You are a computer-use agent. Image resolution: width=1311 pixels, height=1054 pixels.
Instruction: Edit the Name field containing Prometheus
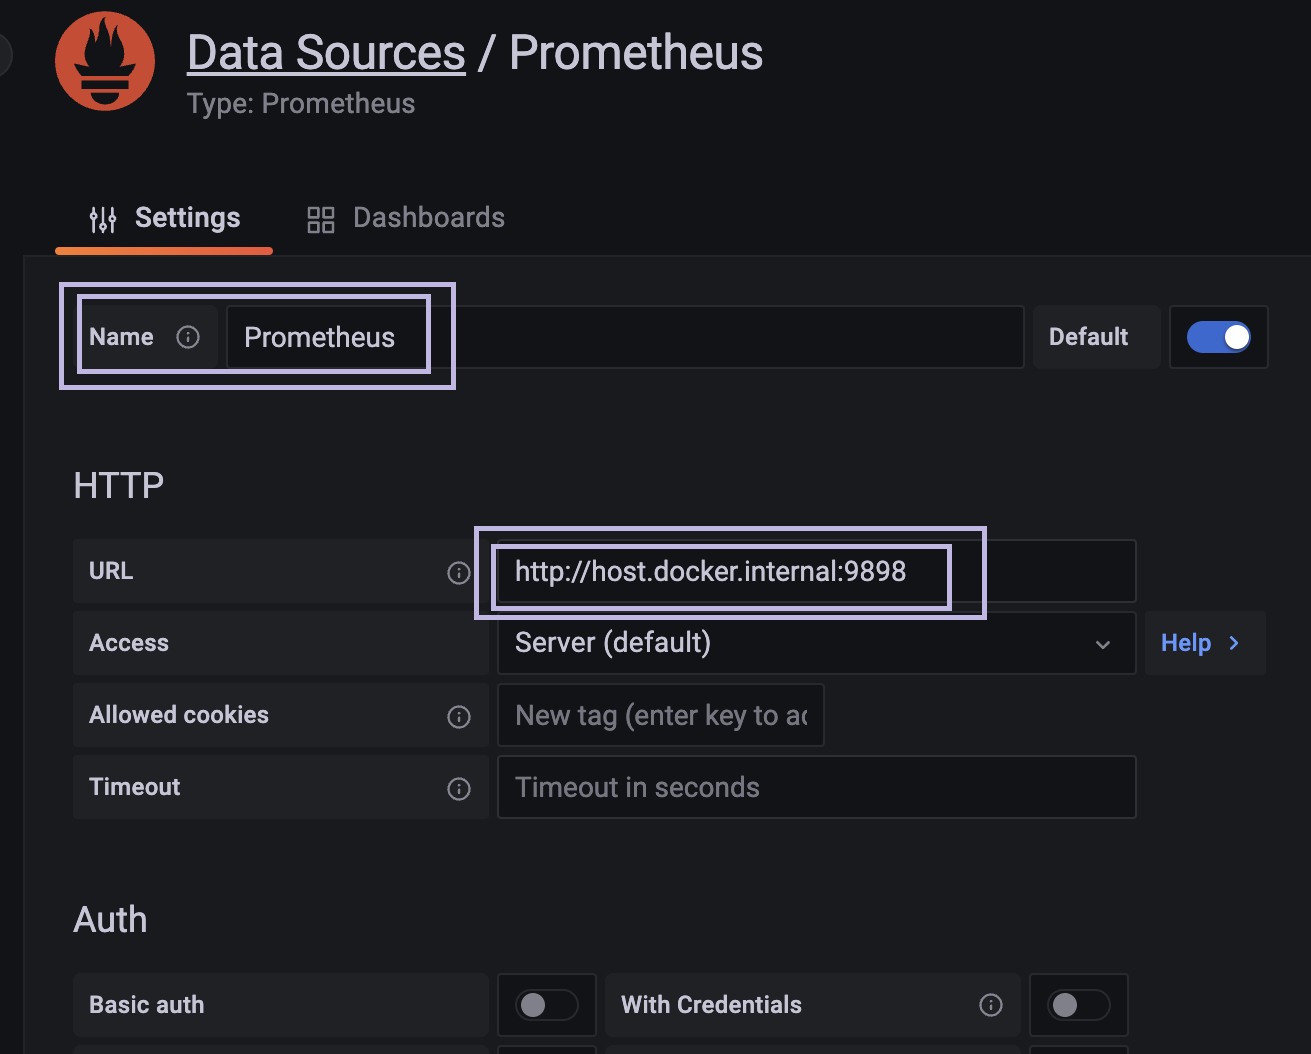click(x=625, y=337)
